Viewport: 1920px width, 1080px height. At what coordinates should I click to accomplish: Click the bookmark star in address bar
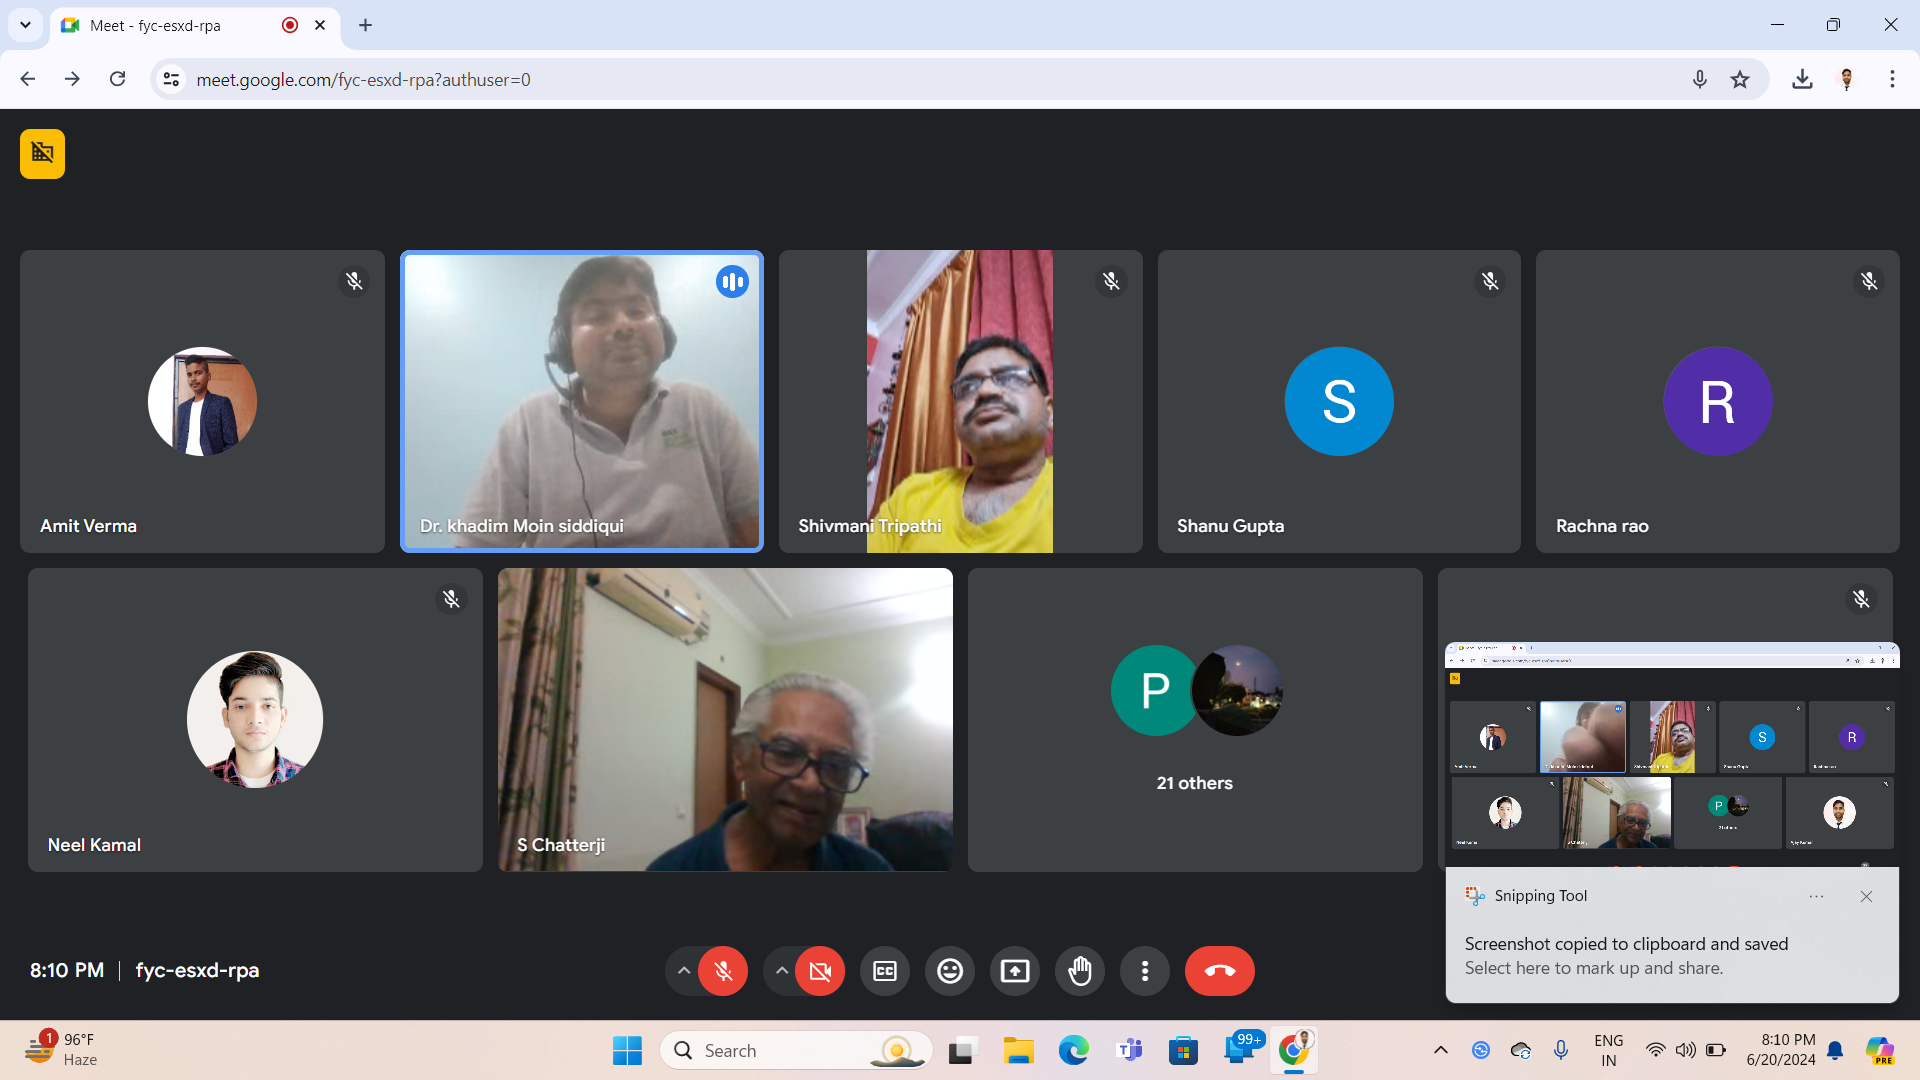(x=1740, y=79)
